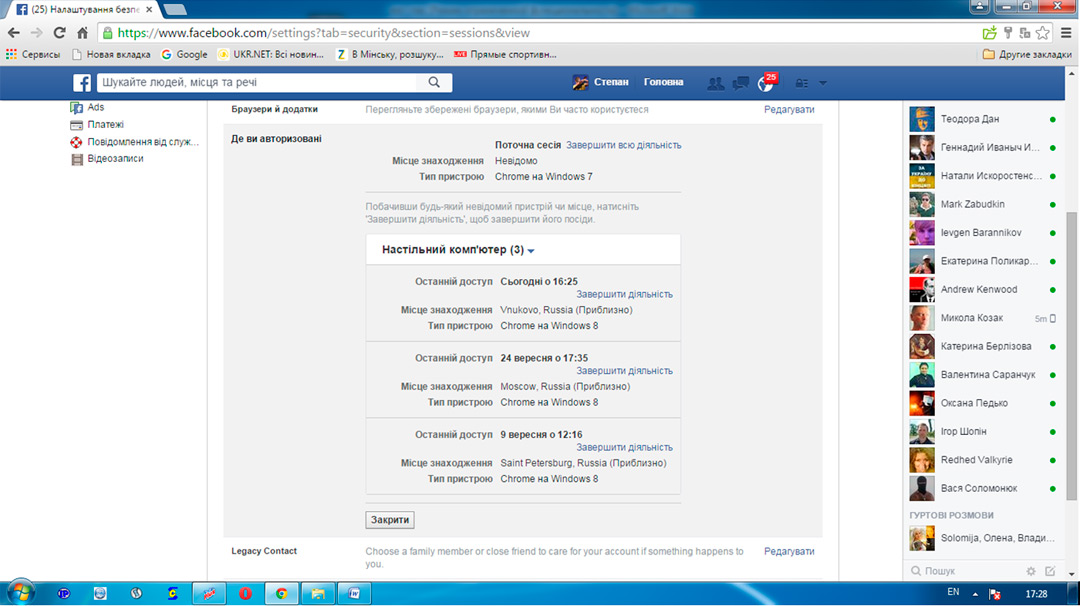Click the Закрити button
This screenshot has width=1080, height=606.
point(390,521)
